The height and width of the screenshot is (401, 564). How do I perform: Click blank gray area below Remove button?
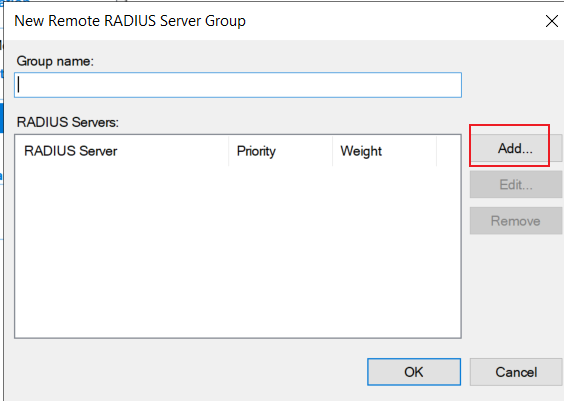coord(515,295)
